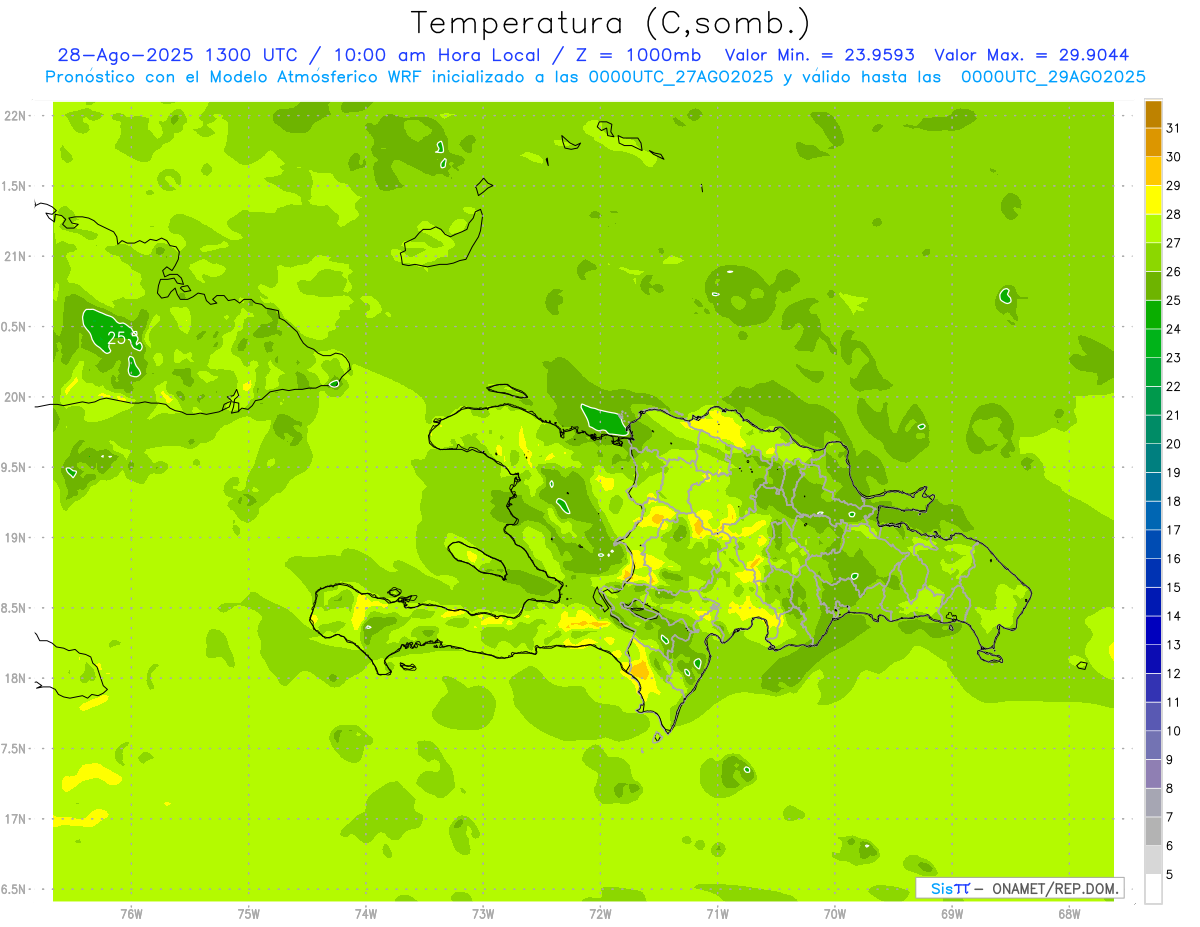Click the "17N" latitude axis label
Image resolution: width=1200 pixels, height=927 pixels.
(15, 820)
